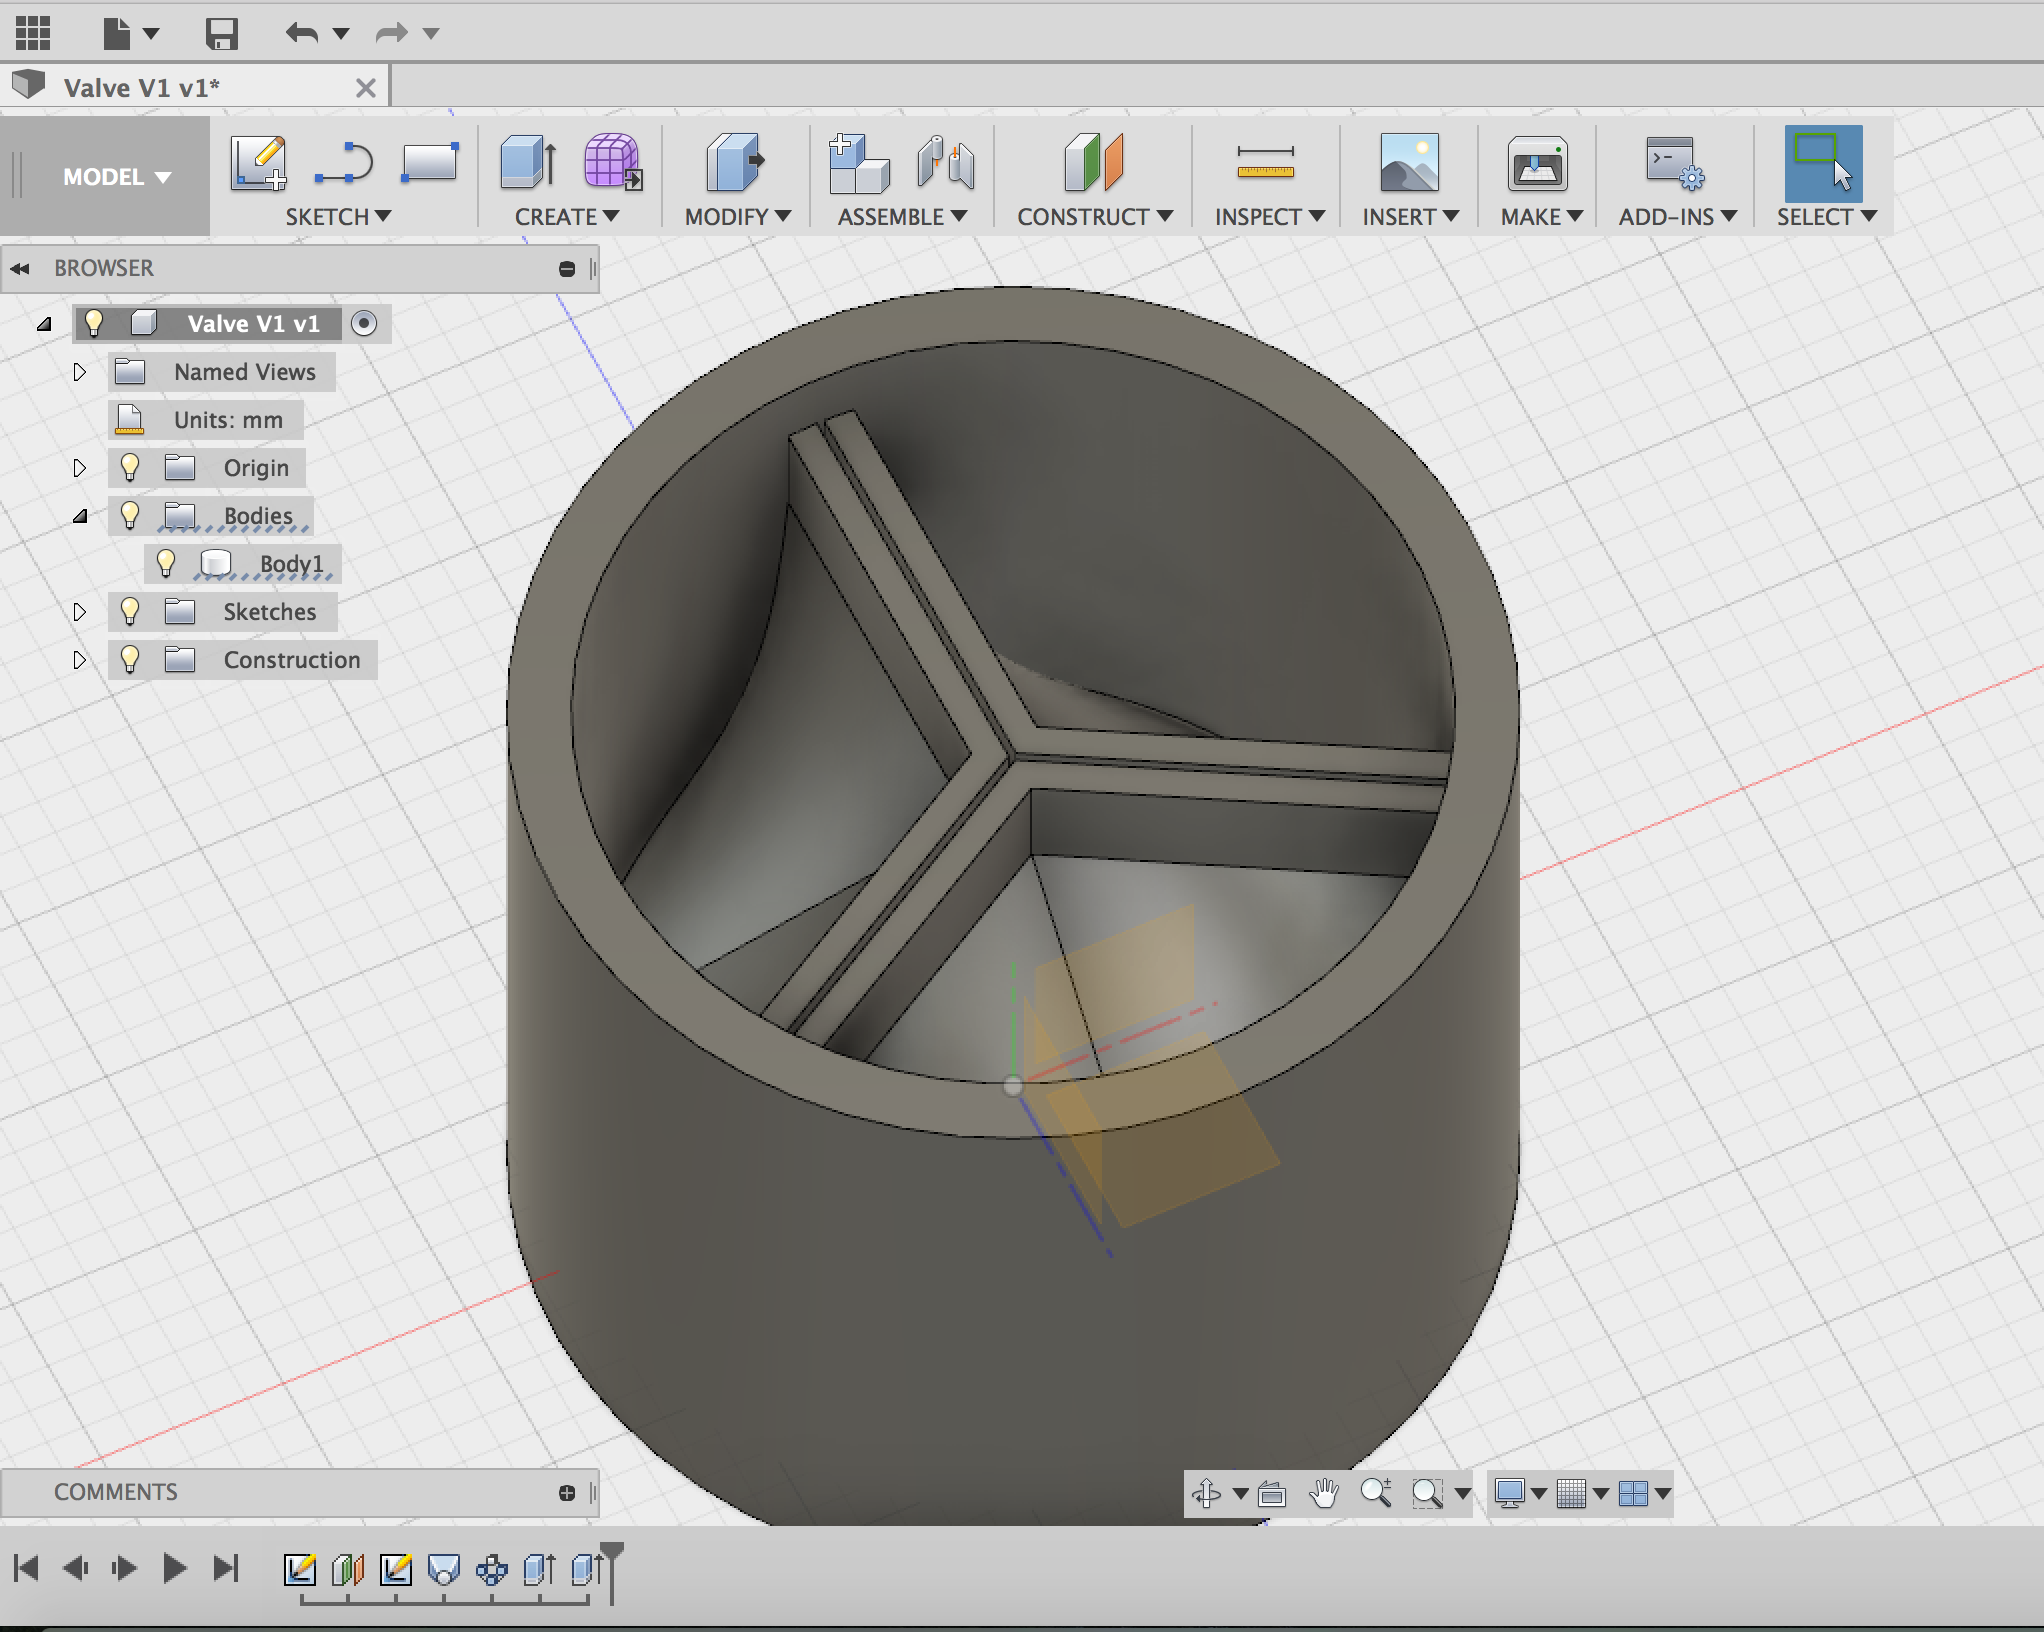The image size is (2044, 1632).
Task: Select the Move feature in timeline
Action: (492, 1570)
